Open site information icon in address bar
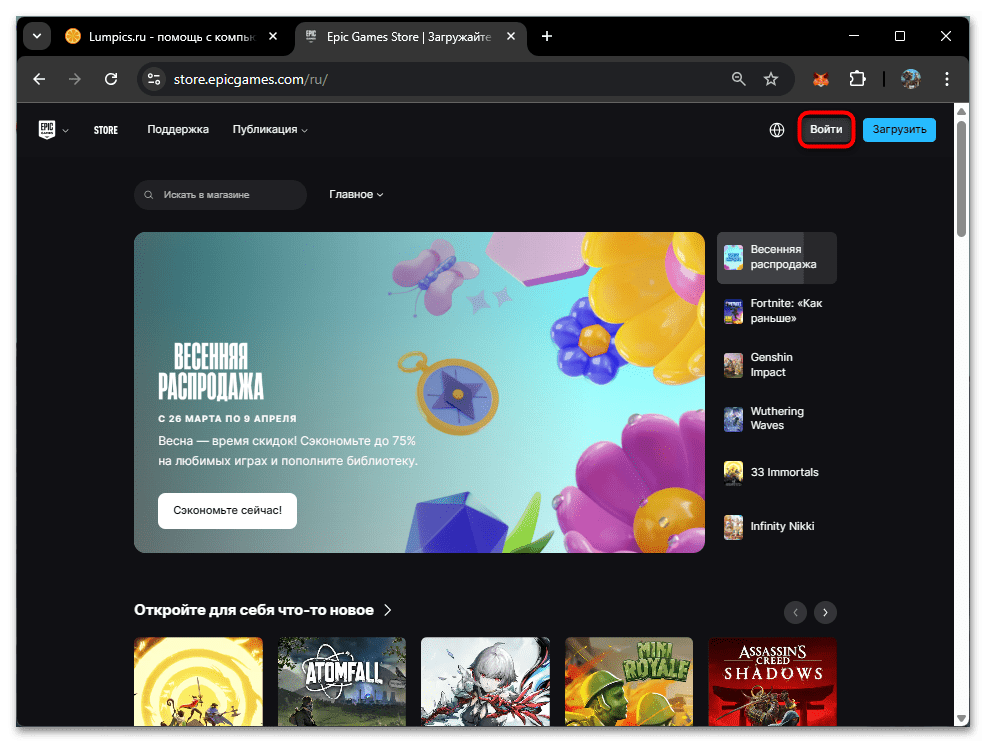Image resolution: width=986 pixels, height=743 pixels. pyautogui.click(x=154, y=79)
